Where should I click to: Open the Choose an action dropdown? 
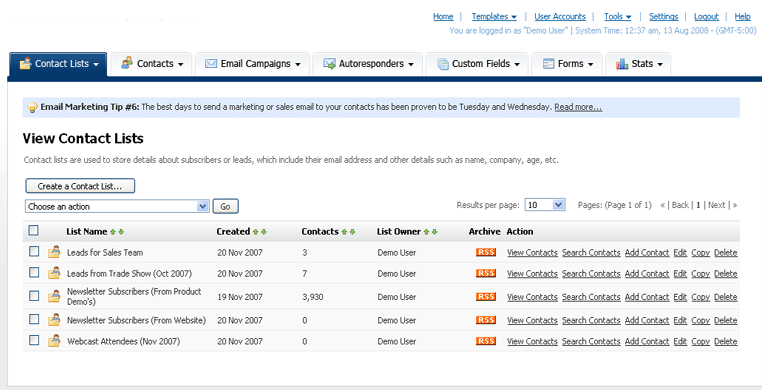[x=117, y=206]
